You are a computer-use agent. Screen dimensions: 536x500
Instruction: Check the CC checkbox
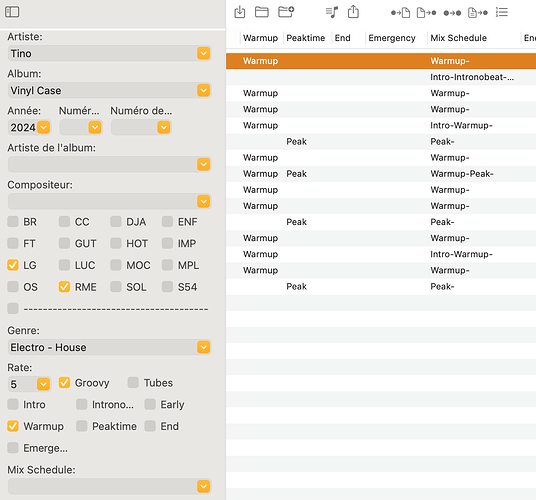point(64,221)
